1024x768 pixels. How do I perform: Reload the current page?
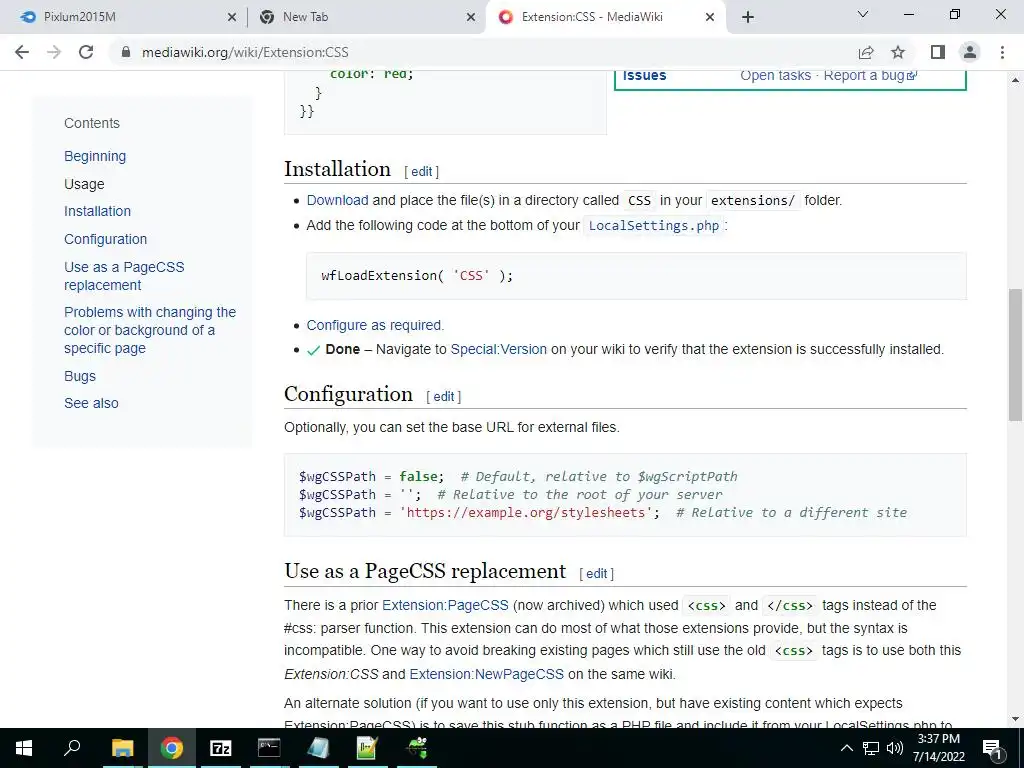coord(86,52)
